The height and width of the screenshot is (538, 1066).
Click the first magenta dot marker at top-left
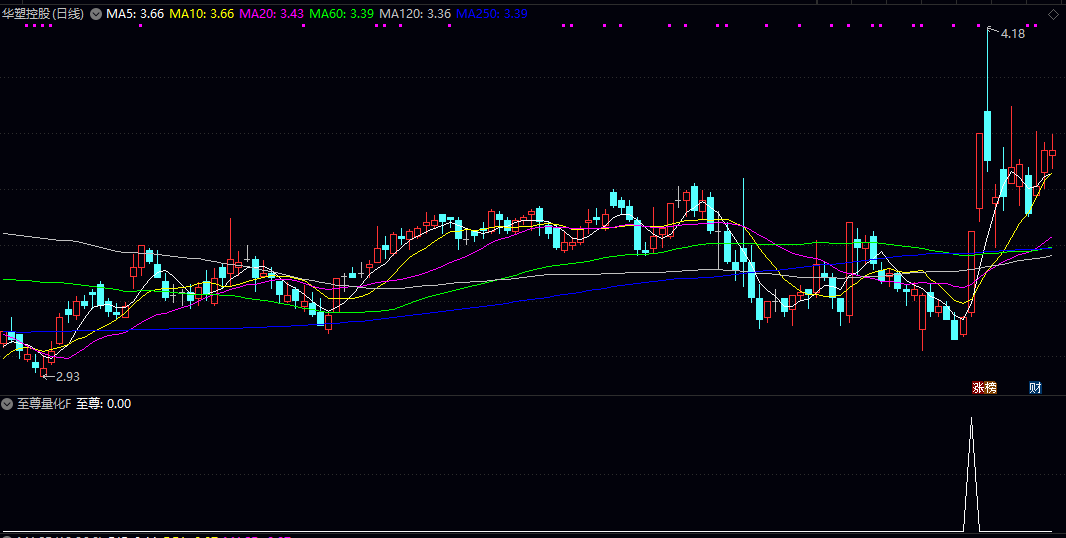coord(27,26)
